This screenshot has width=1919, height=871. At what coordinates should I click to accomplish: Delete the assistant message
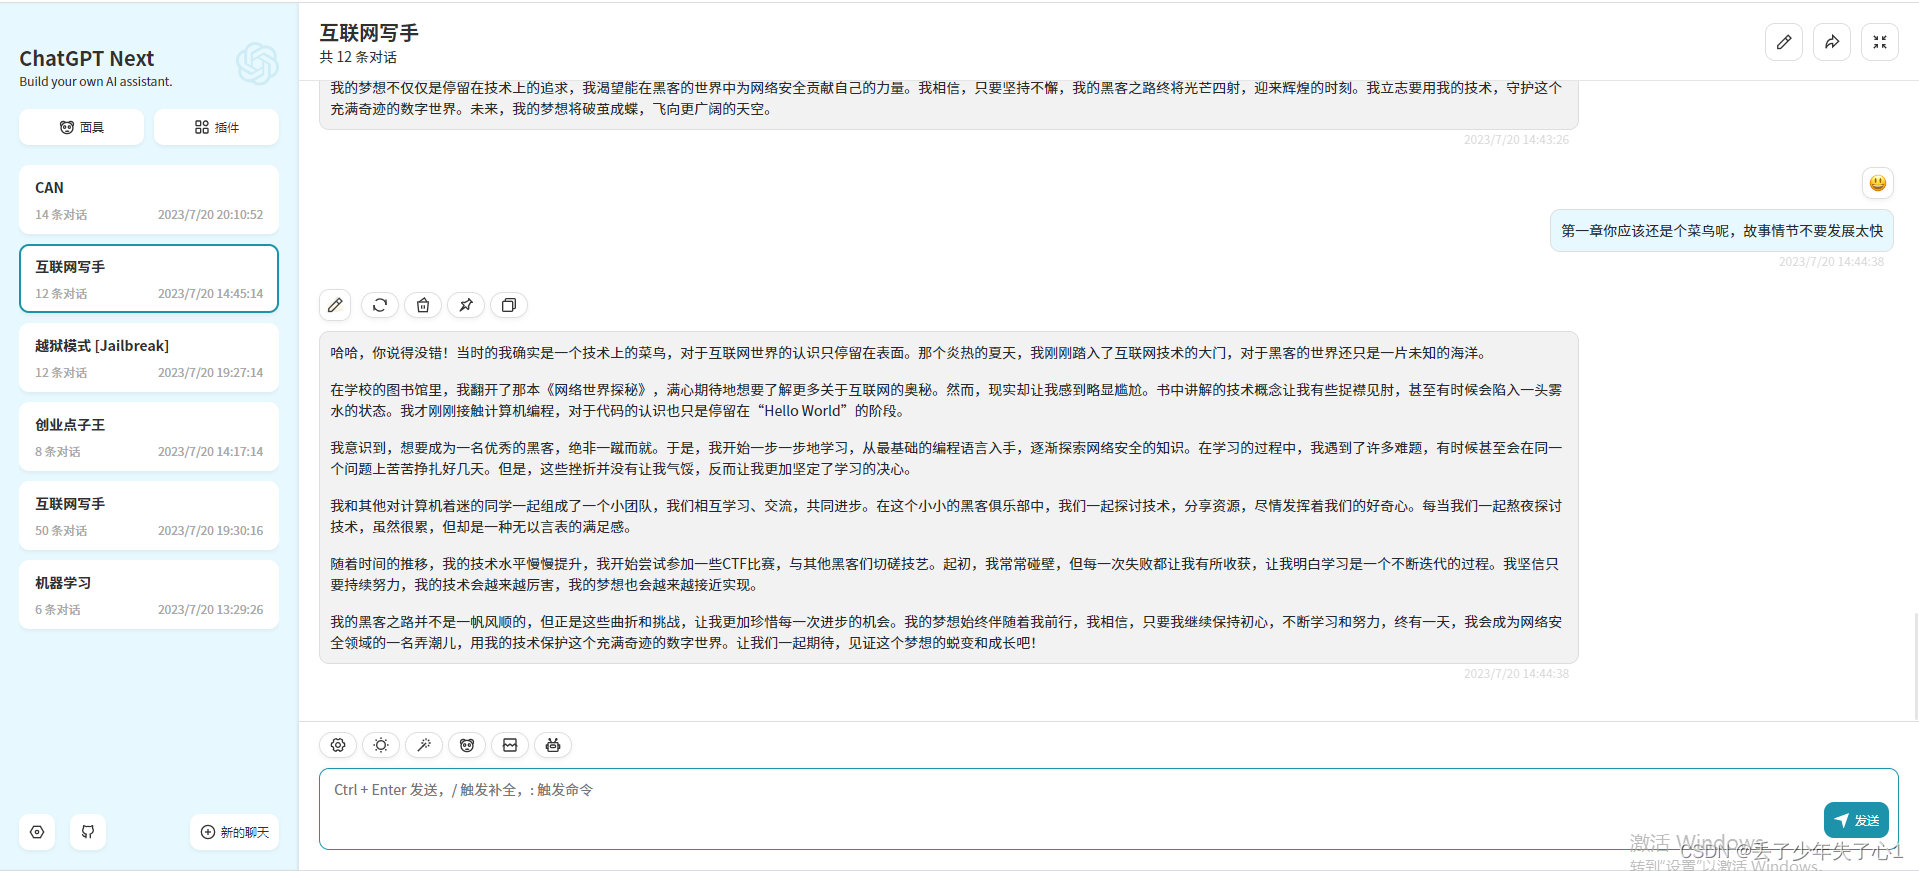point(423,305)
